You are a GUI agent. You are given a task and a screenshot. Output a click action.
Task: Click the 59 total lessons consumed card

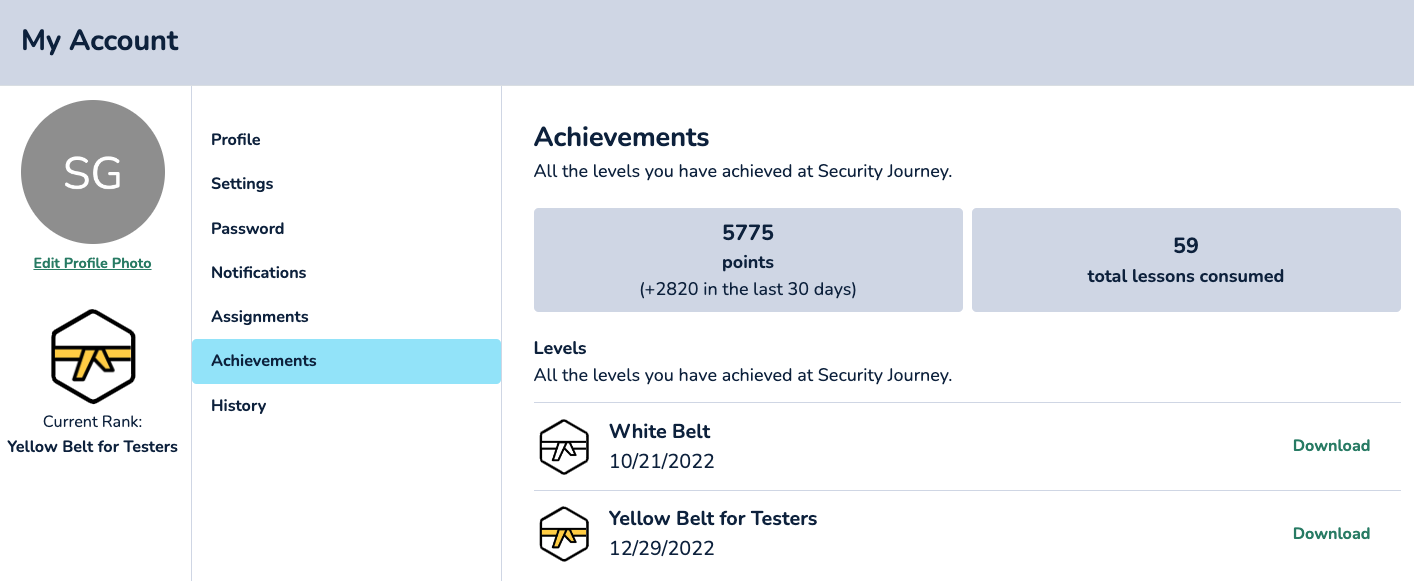pyautogui.click(x=1186, y=260)
